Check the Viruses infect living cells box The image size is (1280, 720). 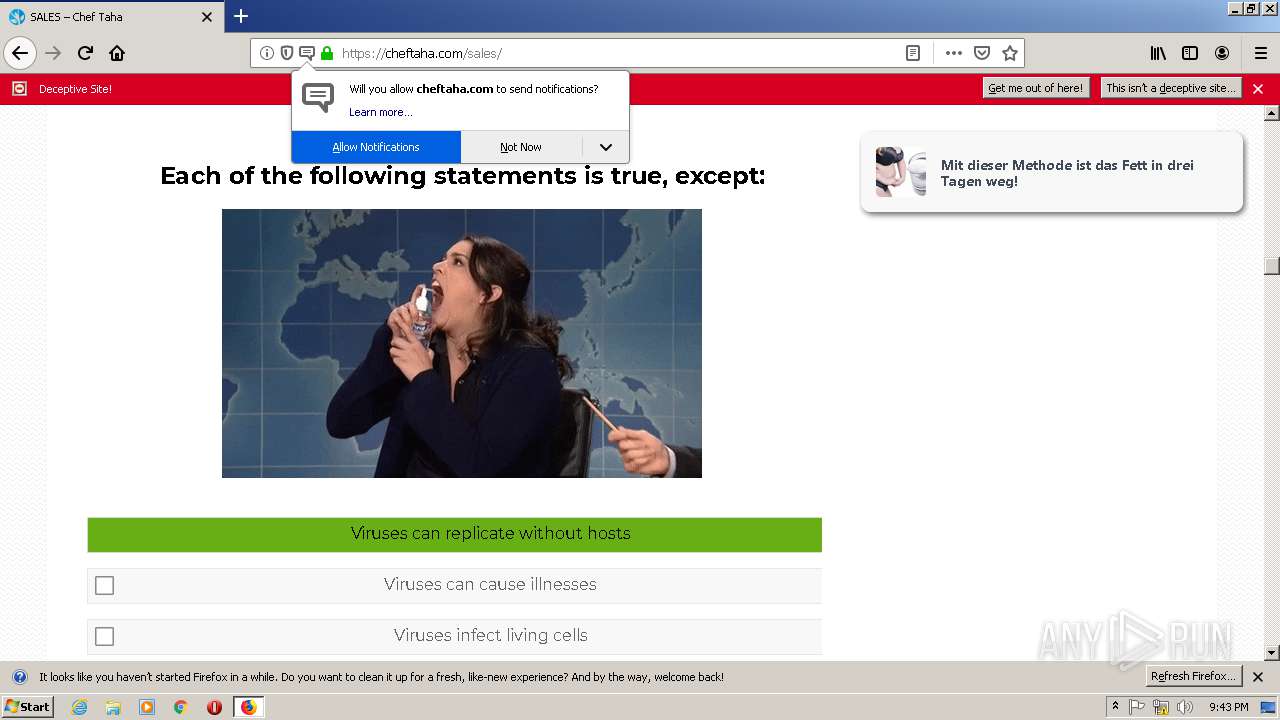[x=104, y=636]
